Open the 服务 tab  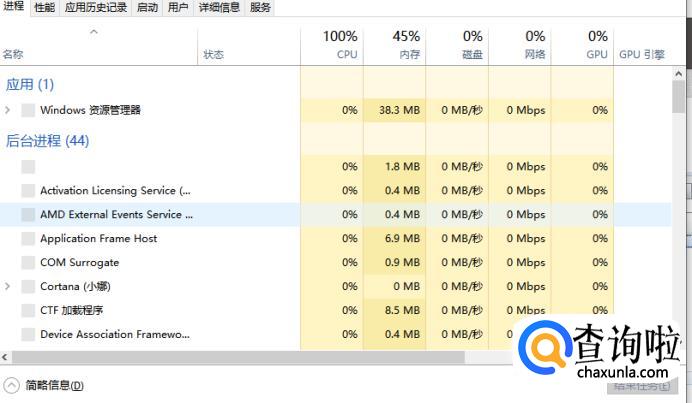click(x=260, y=8)
